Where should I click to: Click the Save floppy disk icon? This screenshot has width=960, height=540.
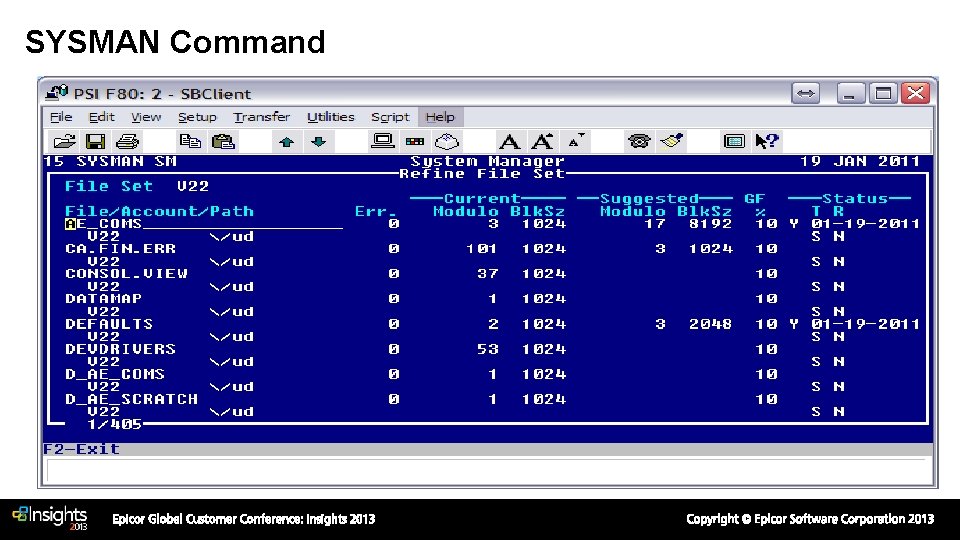[x=95, y=141]
